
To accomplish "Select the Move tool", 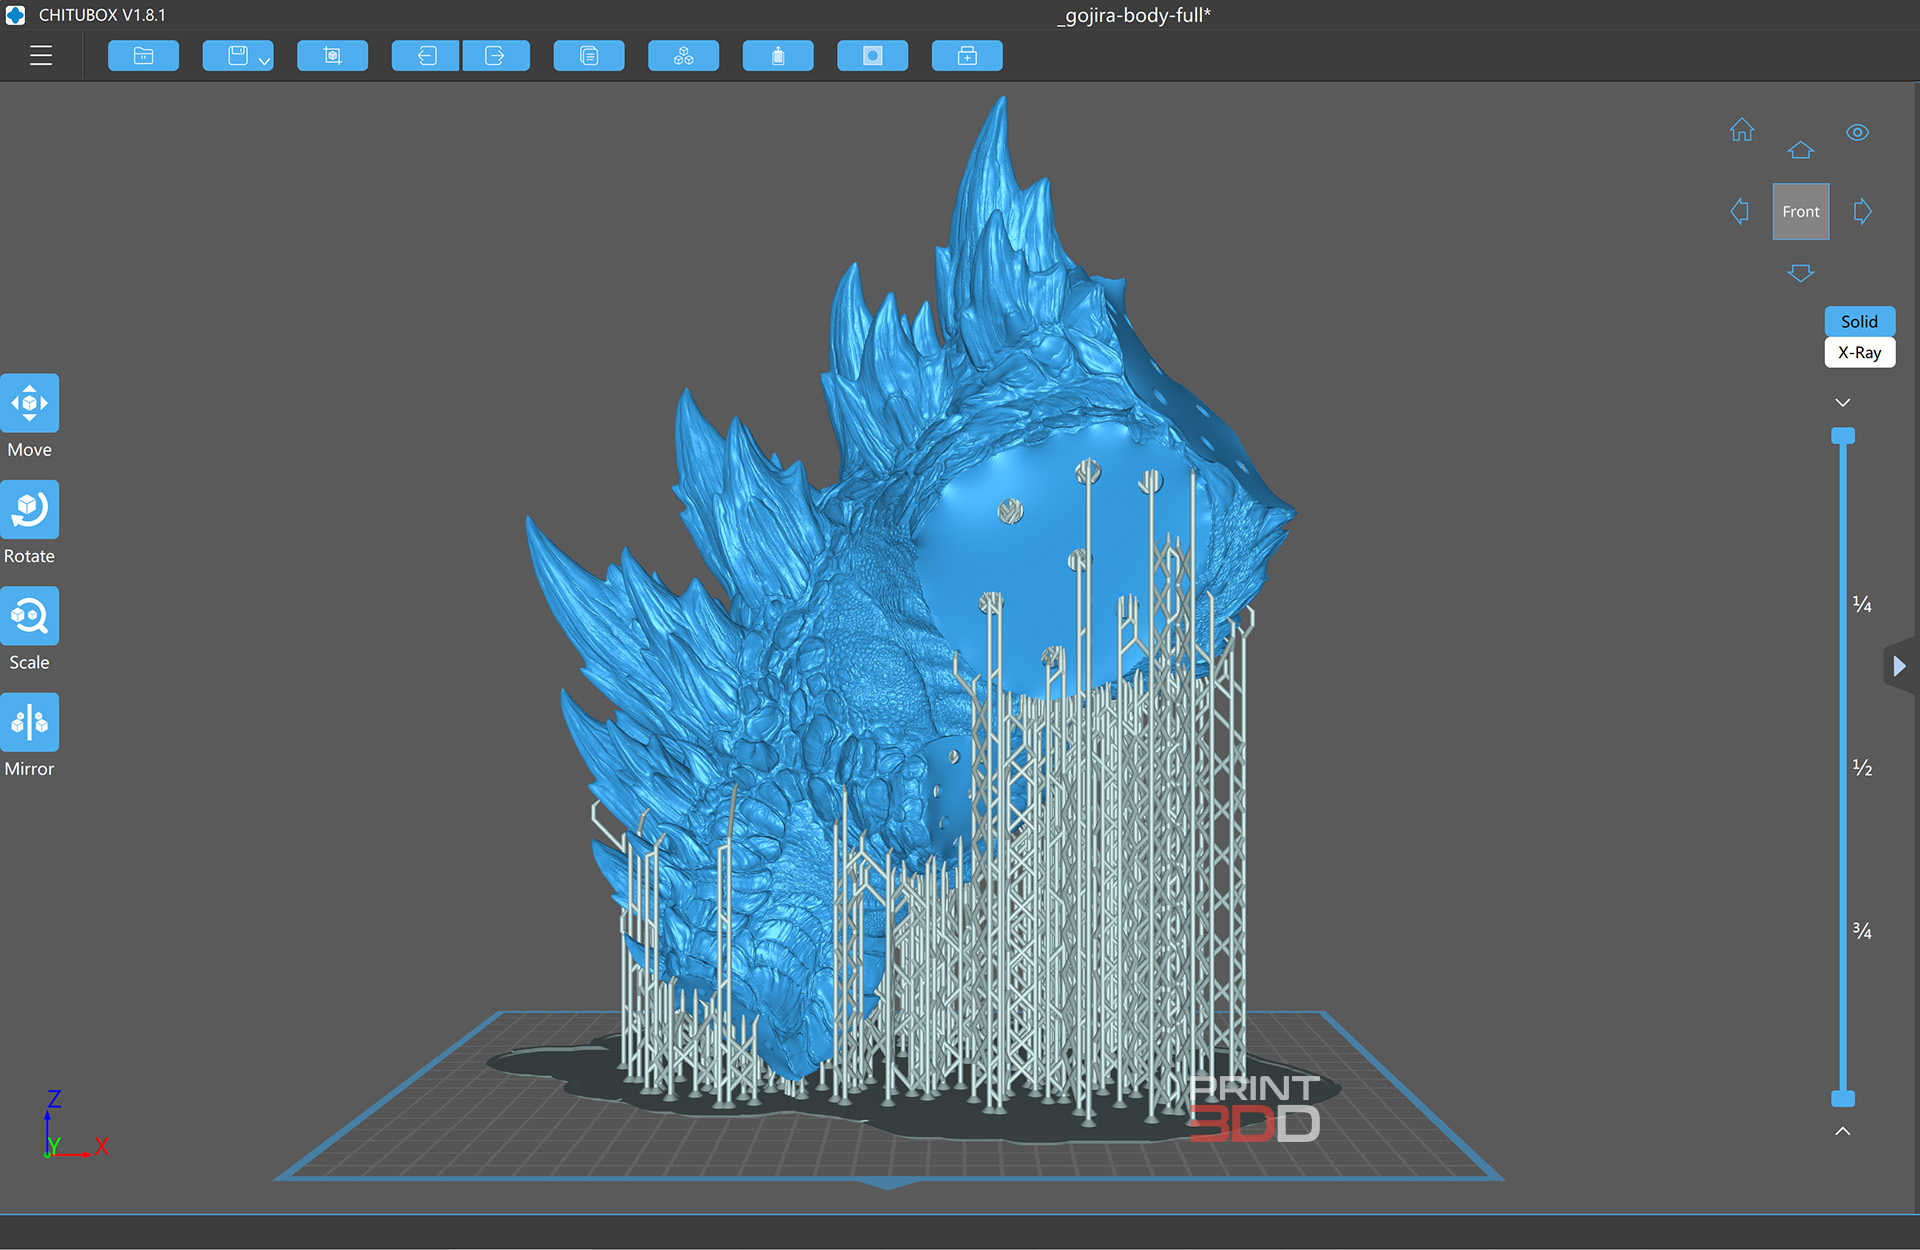I will 30,403.
